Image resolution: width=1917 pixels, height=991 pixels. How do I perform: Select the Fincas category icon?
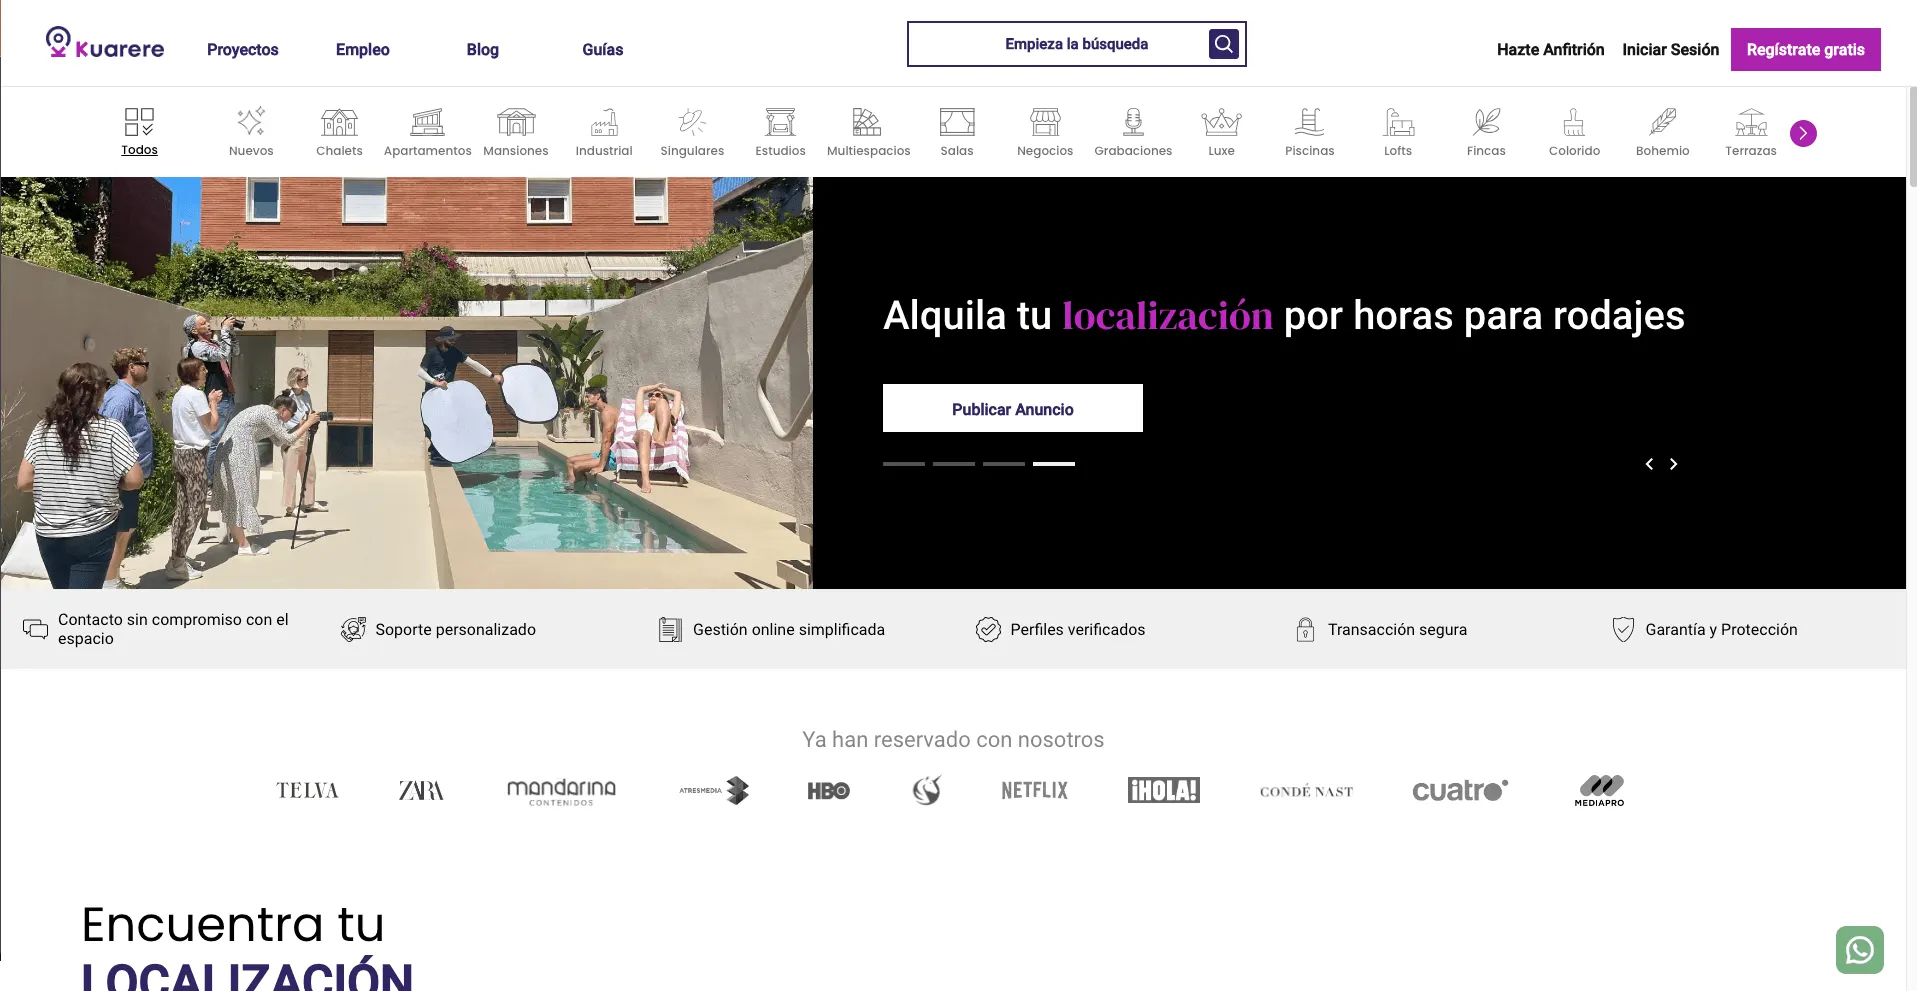pyautogui.click(x=1486, y=122)
